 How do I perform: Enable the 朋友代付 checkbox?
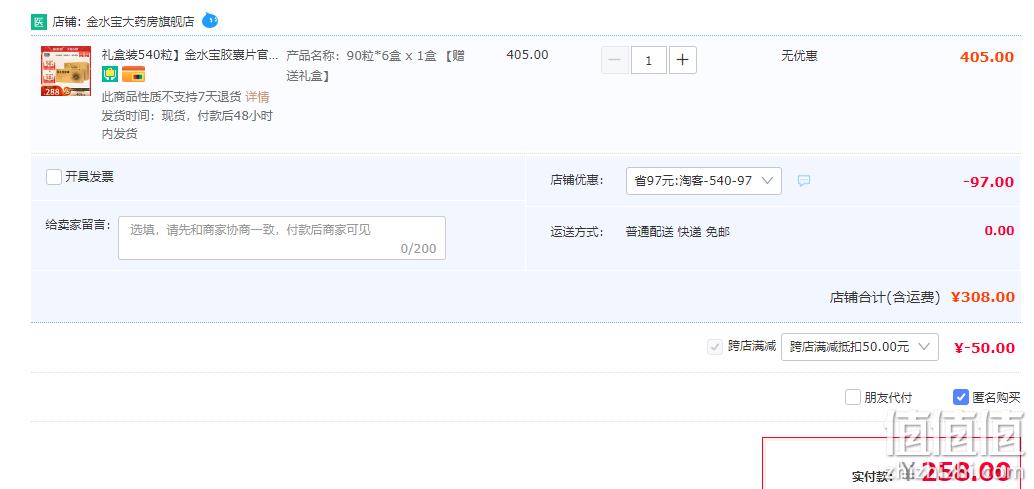853,397
